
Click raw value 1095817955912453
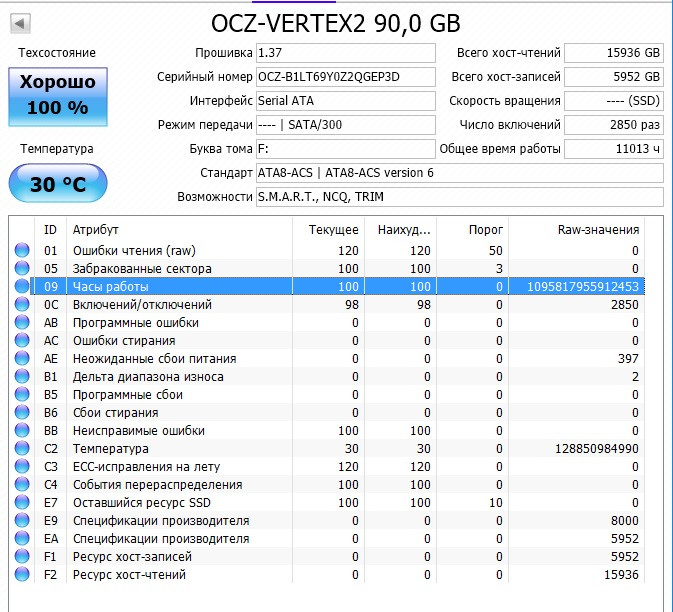[x=583, y=287]
